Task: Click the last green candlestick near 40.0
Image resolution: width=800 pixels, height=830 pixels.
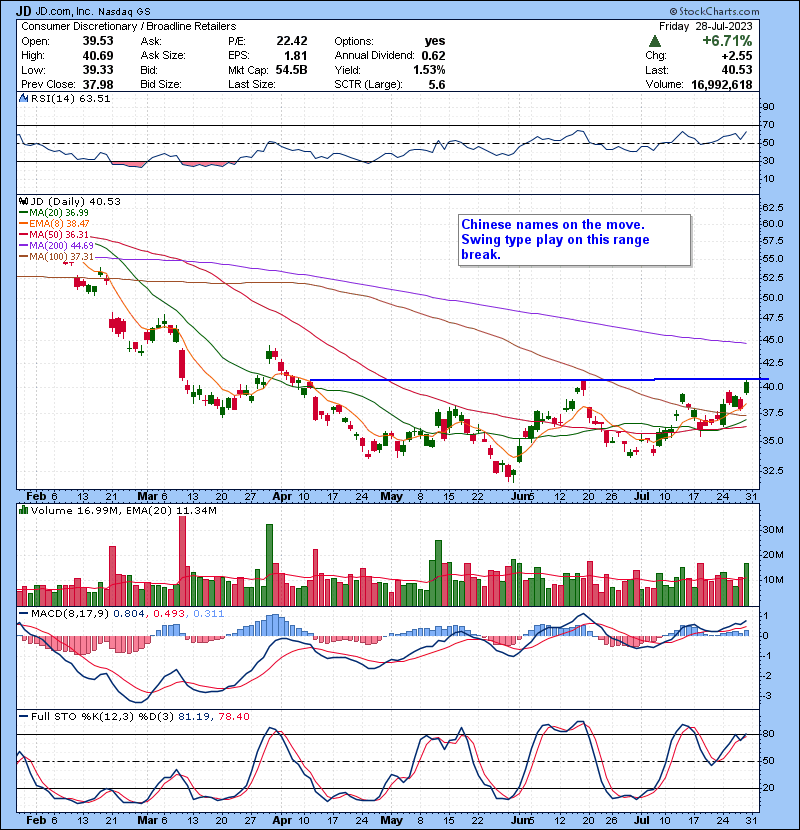Action: pyautogui.click(x=747, y=387)
